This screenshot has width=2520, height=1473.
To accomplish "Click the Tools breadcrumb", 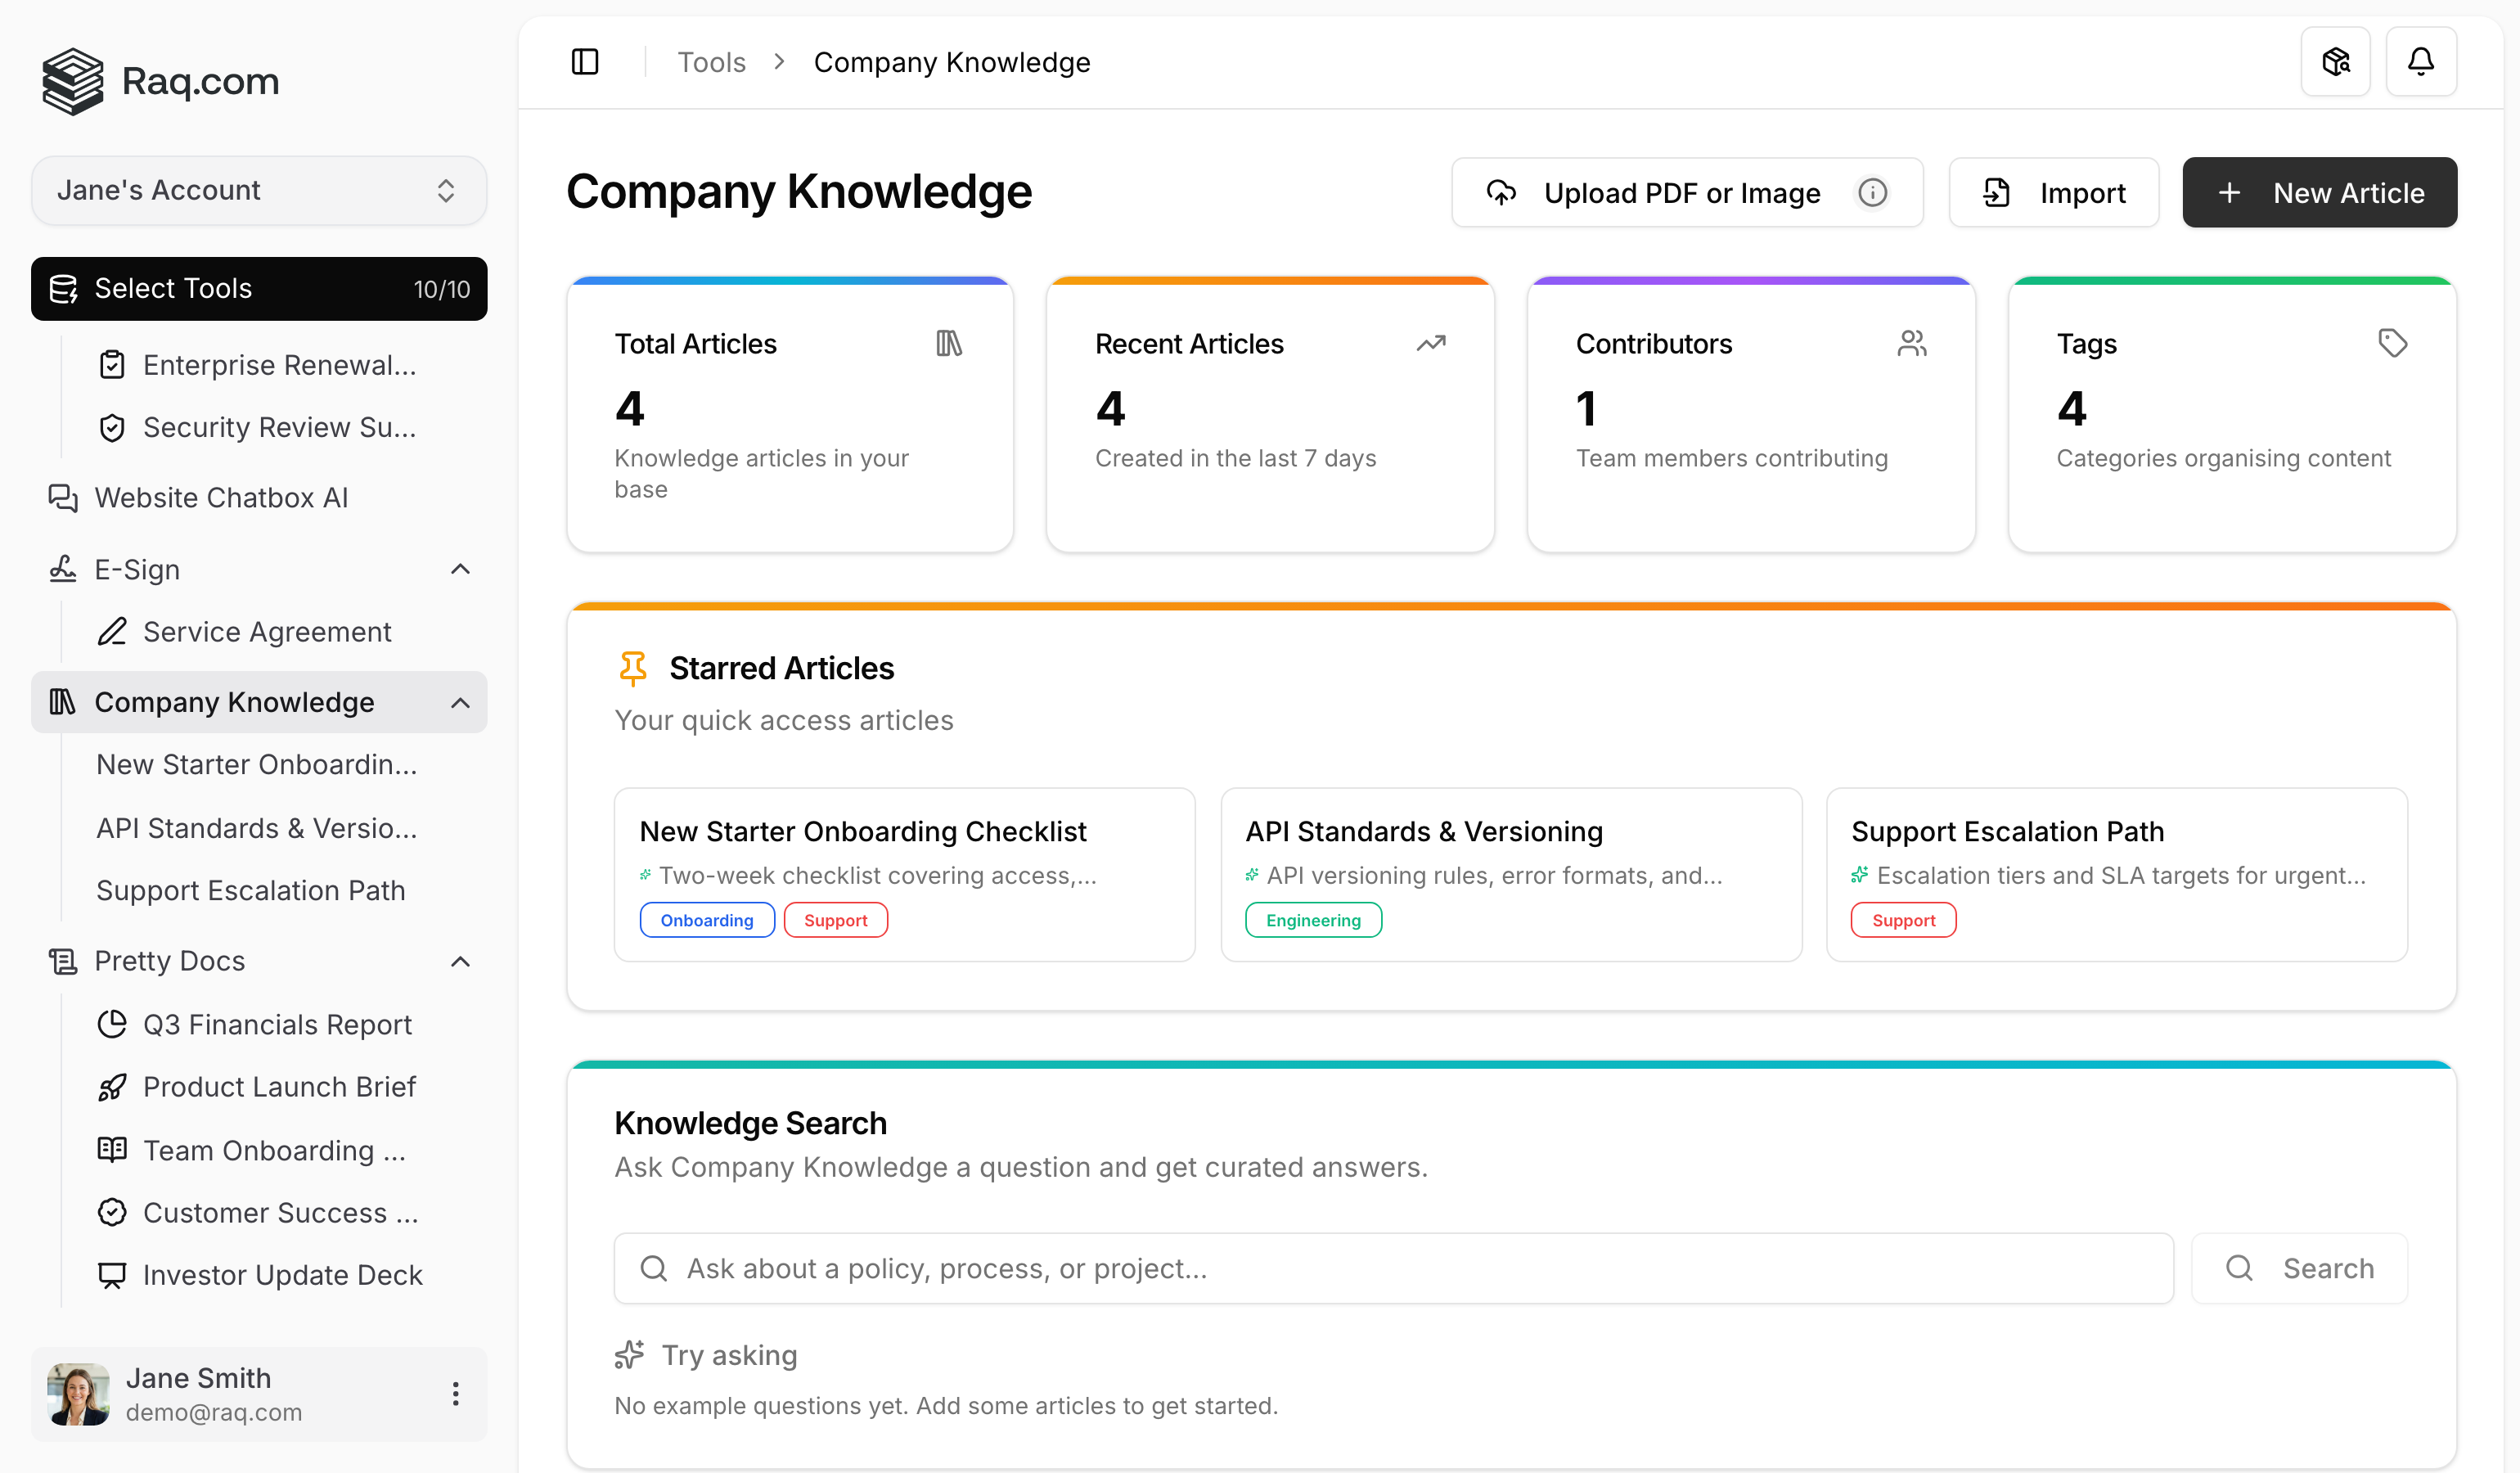I will (711, 61).
